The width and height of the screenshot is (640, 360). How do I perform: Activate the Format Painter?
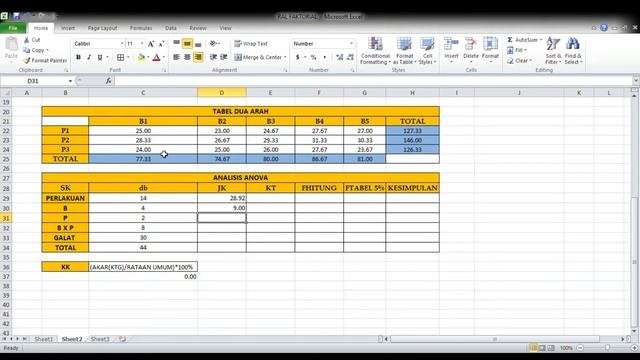point(45,60)
